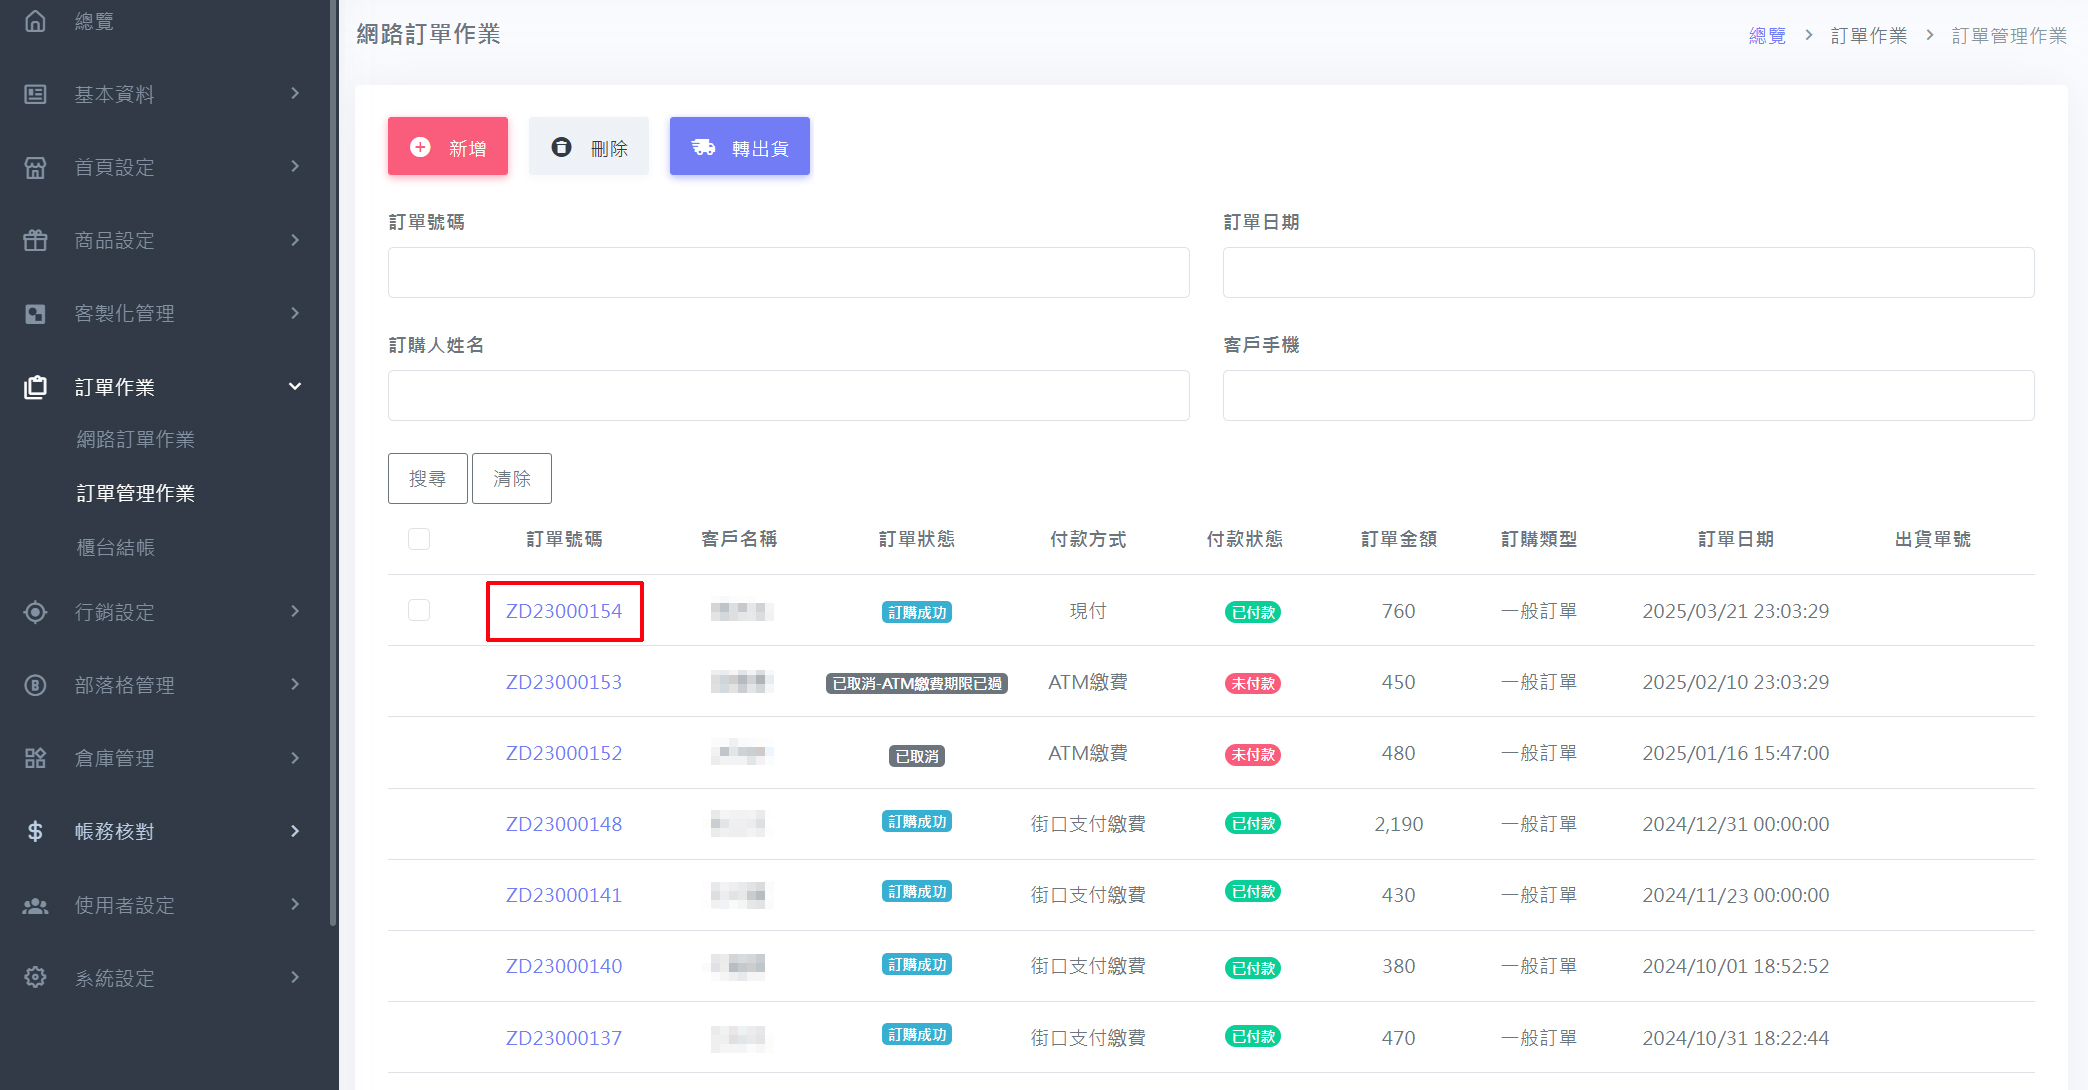
Task: Expand the 部落格管理 submenu arrow
Action: click(x=295, y=684)
